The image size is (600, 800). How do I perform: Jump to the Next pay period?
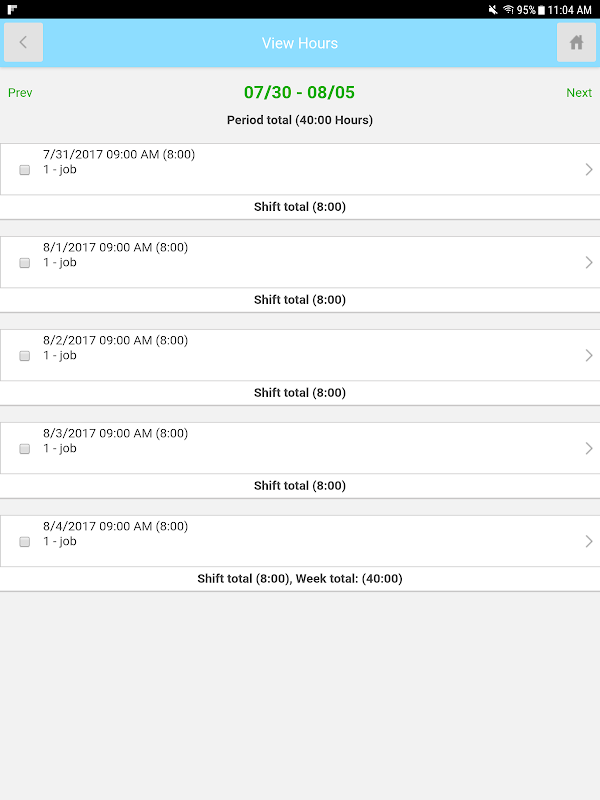[579, 93]
